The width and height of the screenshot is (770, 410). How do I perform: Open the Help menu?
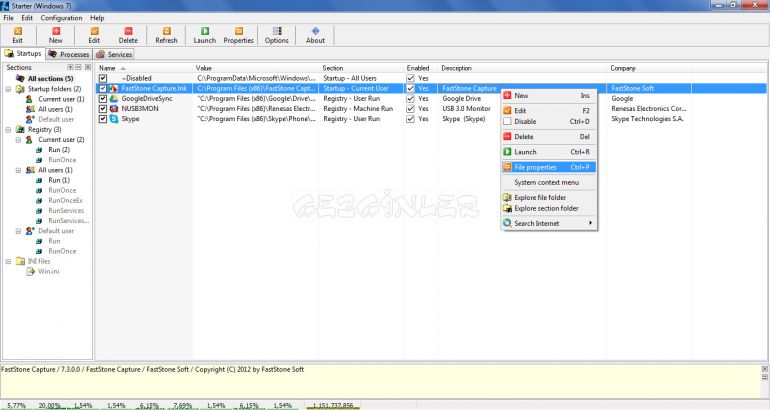(x=97, y=18)
